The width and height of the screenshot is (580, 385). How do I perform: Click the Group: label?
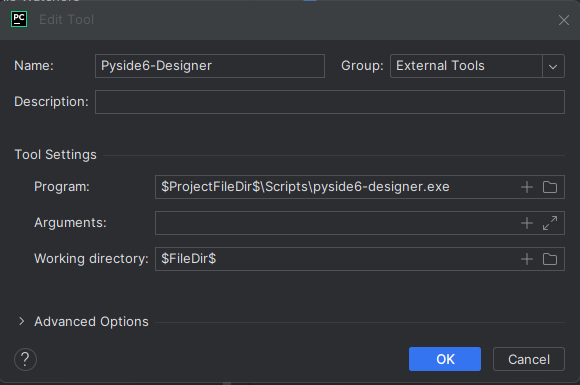click(x=362, y=65)
